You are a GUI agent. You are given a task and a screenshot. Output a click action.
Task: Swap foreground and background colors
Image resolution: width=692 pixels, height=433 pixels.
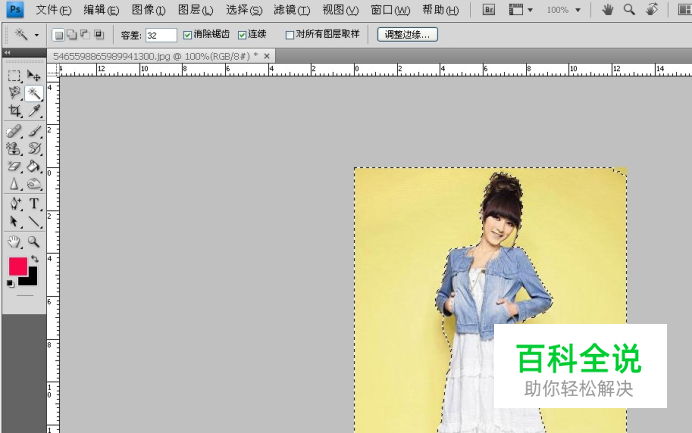click(x=34, y=259)
